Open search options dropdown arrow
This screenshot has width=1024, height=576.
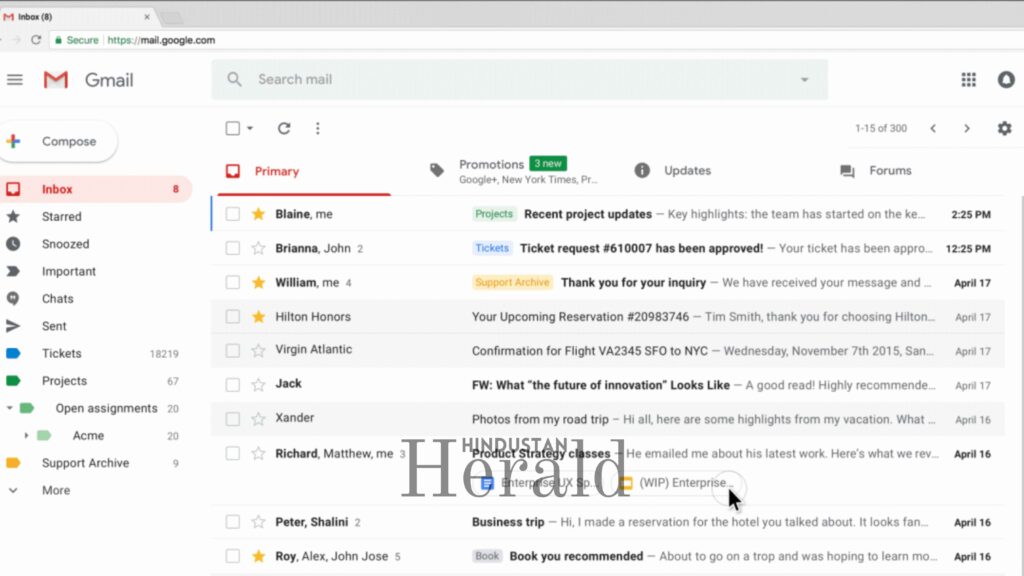tap(805, 80)
